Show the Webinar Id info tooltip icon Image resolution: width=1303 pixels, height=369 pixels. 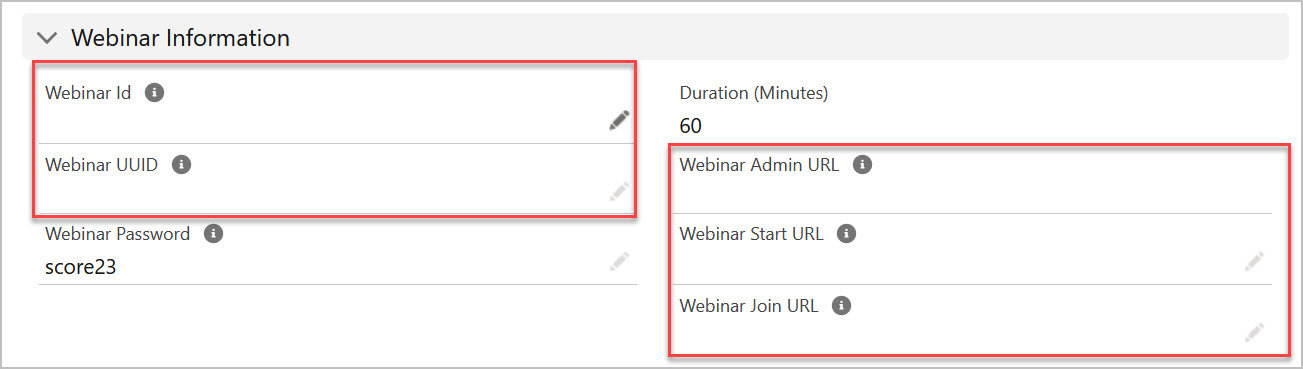pos(154,93)
